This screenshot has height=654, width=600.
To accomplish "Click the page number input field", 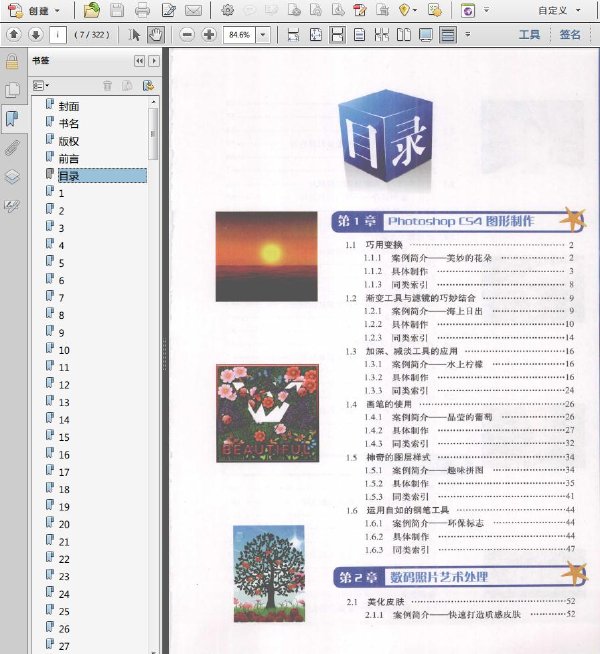I will tap(58, 35).
